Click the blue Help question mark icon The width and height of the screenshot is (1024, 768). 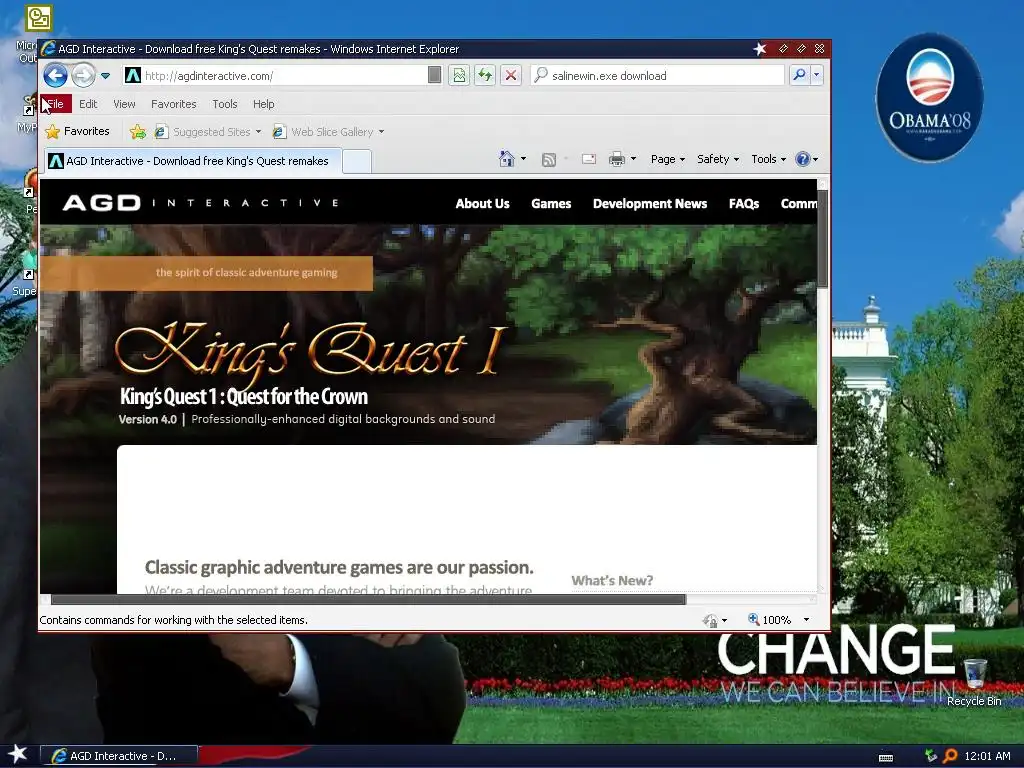coord(803,159)
